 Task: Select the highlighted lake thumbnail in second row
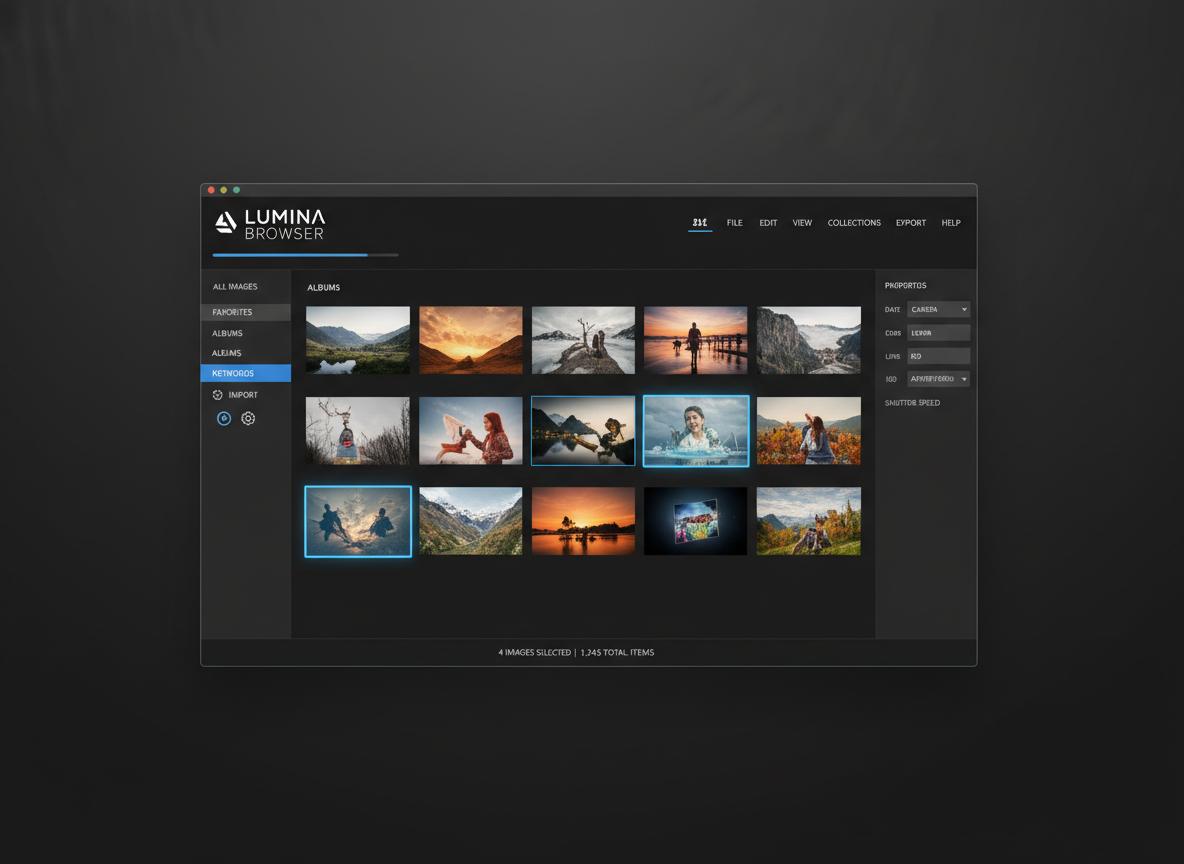click(583, 431)
